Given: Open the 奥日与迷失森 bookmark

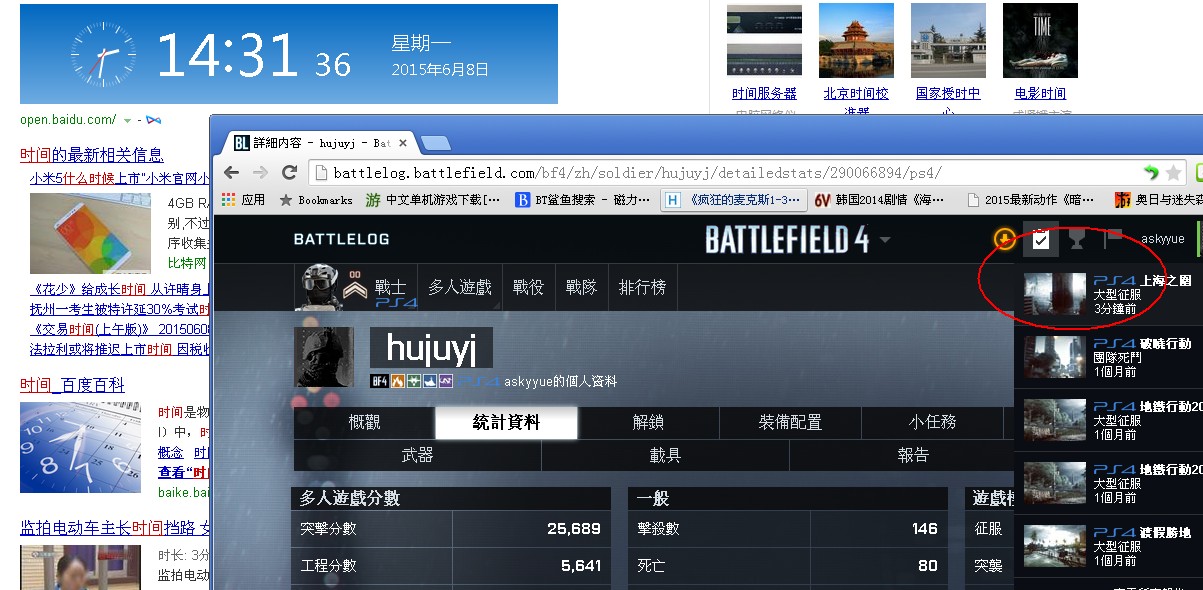Looking at the screenshot, I should coord(1158,200).
